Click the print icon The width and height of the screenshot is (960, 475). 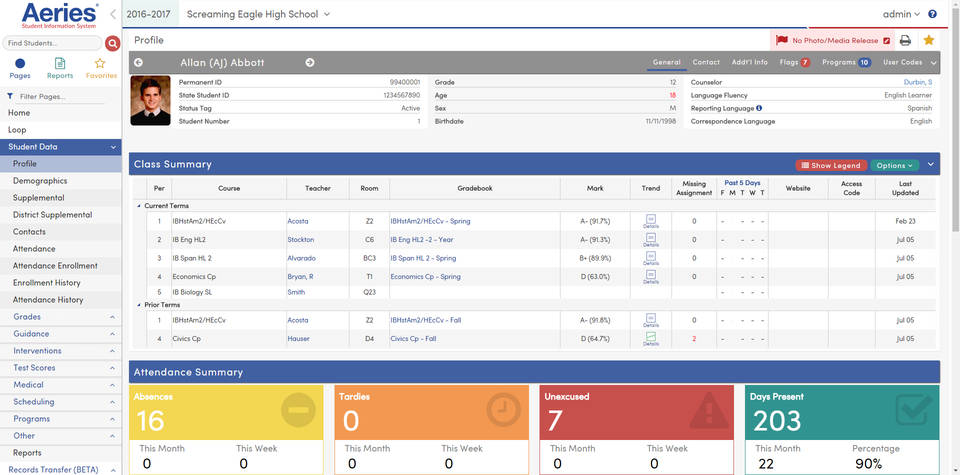[x=905, y=40]
